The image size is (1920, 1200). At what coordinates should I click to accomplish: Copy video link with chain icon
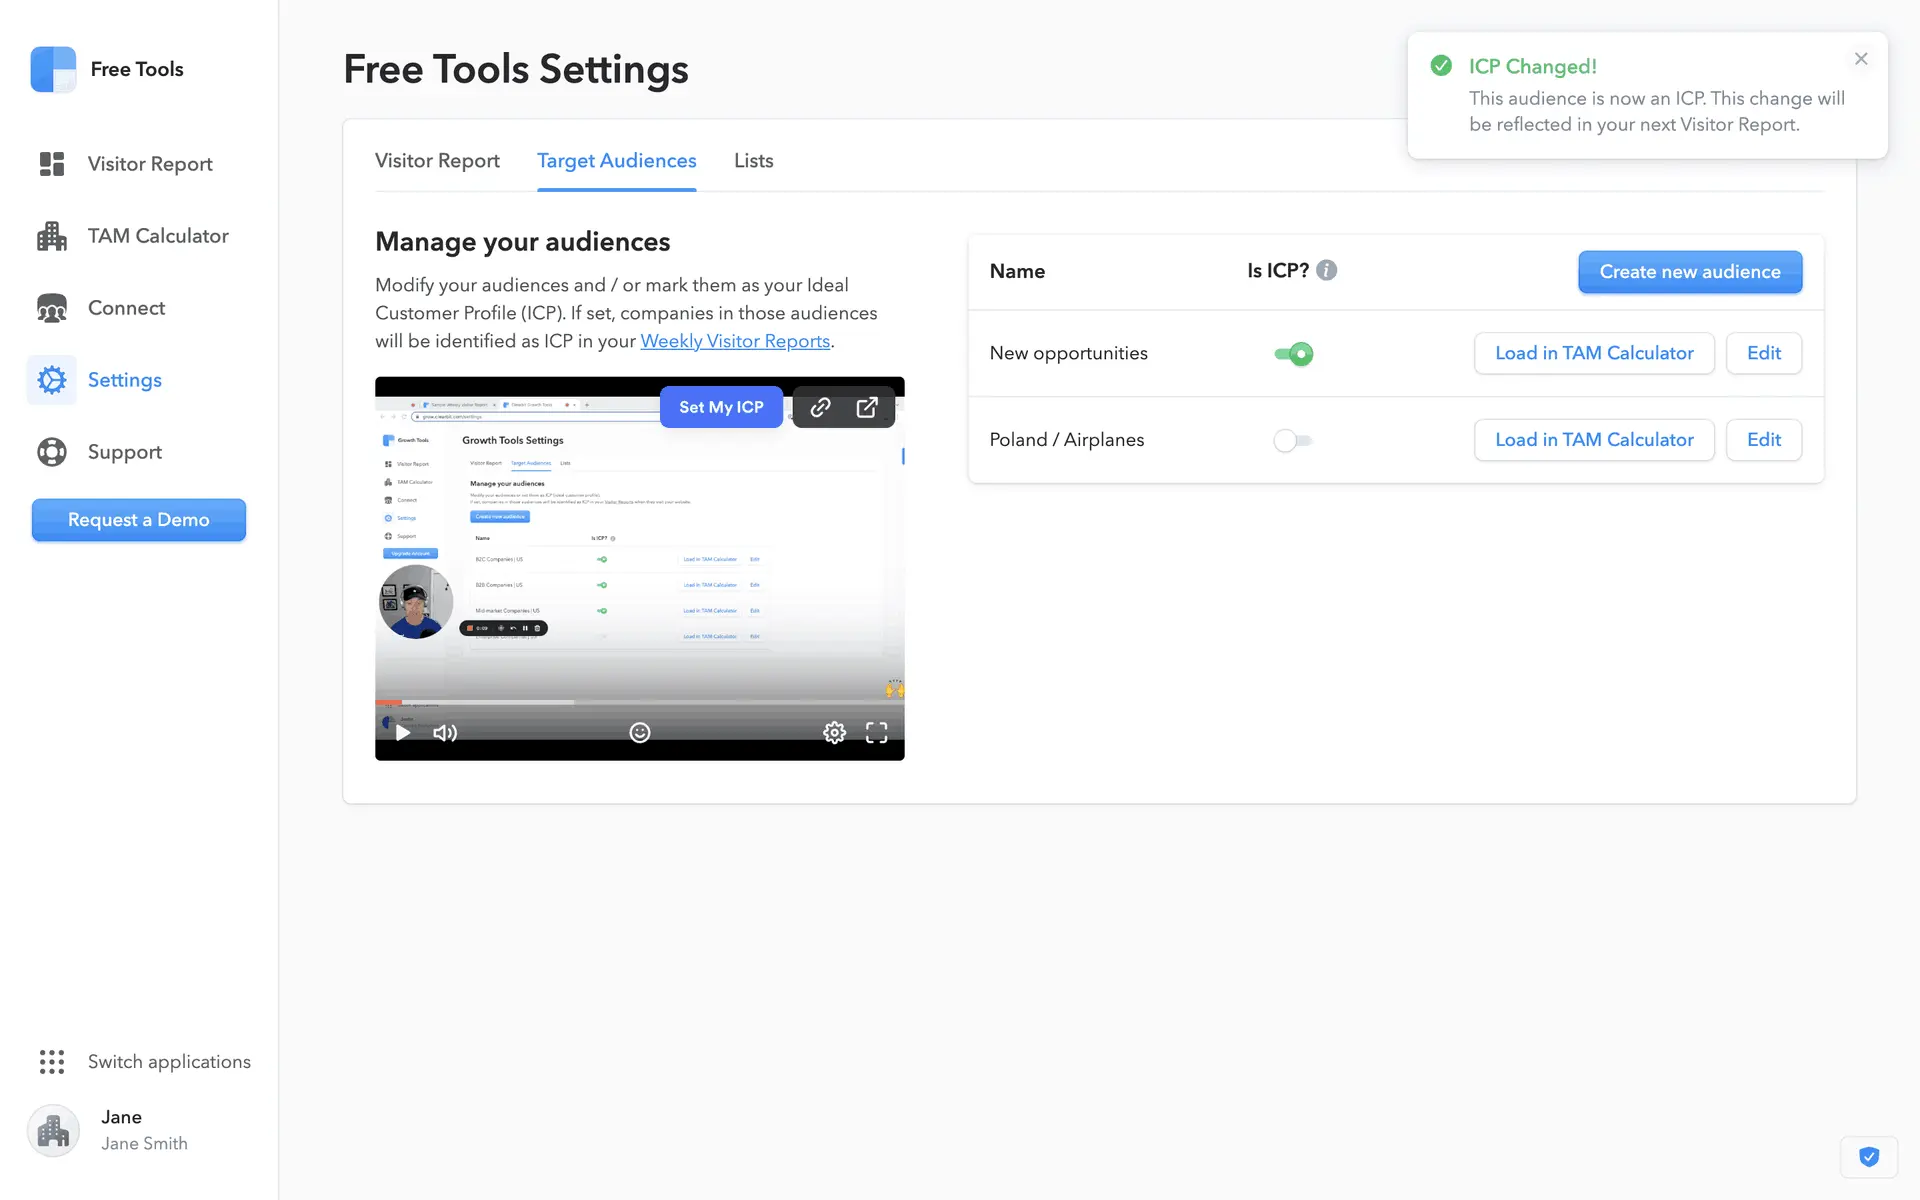(x=820, y=407)
